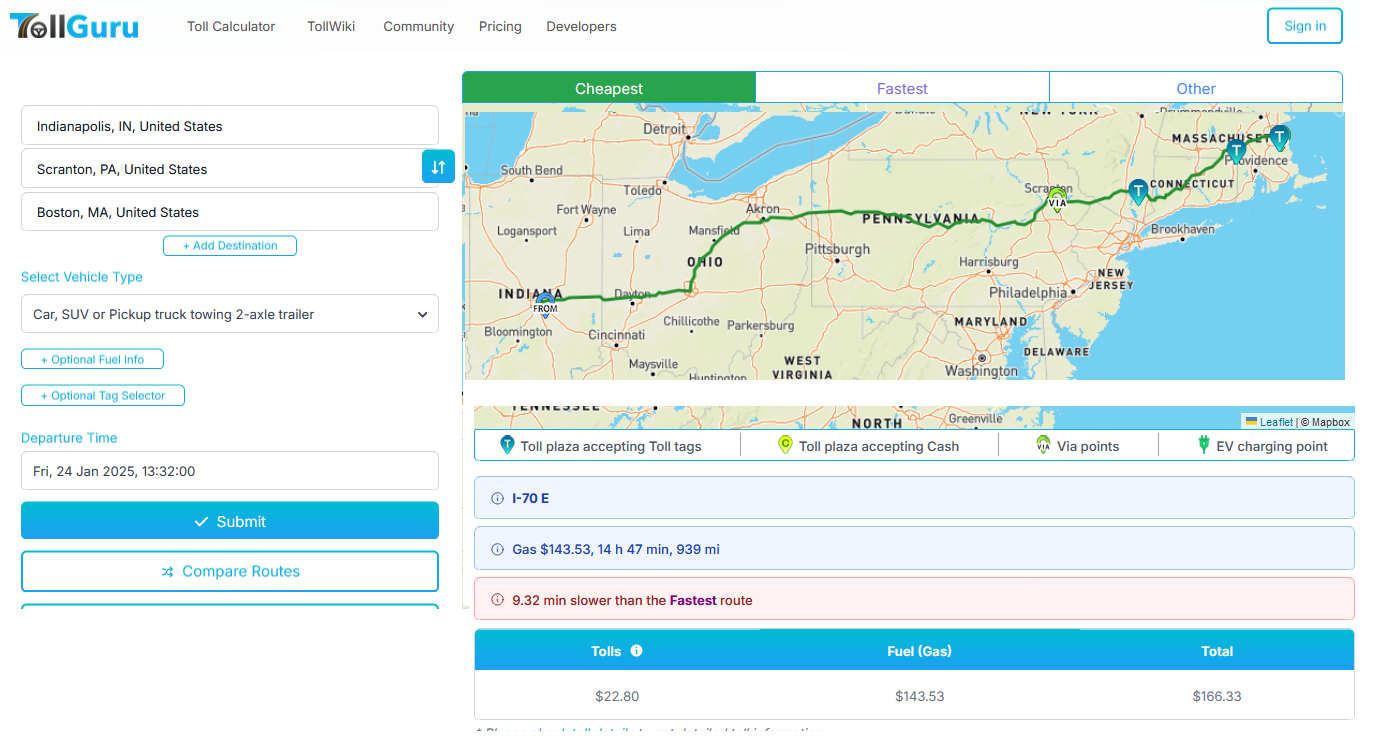This screenshot has width=1386, height=736.
Task: Click the toll marker nearest Boston on map
Action: pyautogui.click(x=1279, y=138)
